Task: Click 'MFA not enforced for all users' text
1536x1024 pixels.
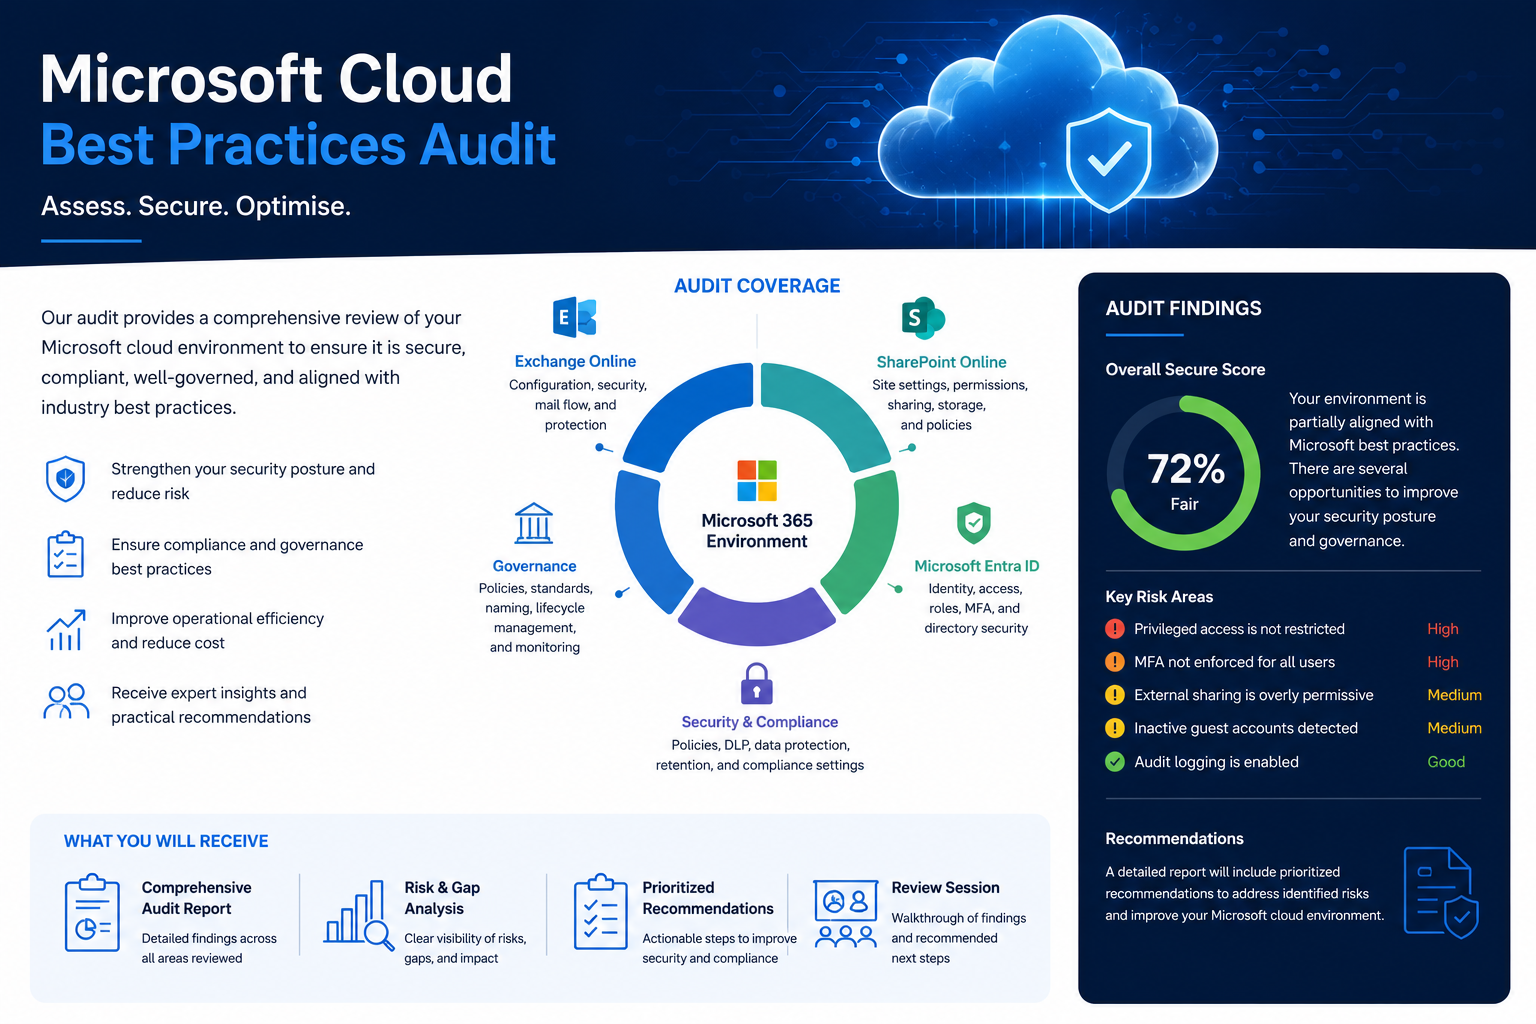Action: 1234,662
